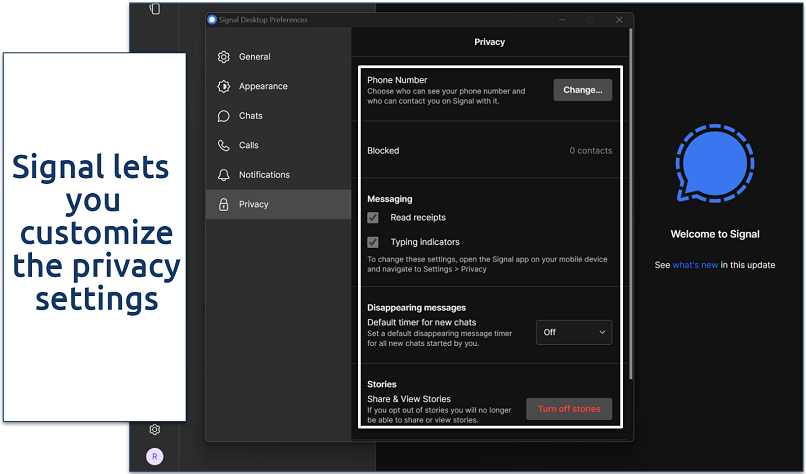Click the Privacy lock icon
806x474 pixels.
(x=223, y=204)
